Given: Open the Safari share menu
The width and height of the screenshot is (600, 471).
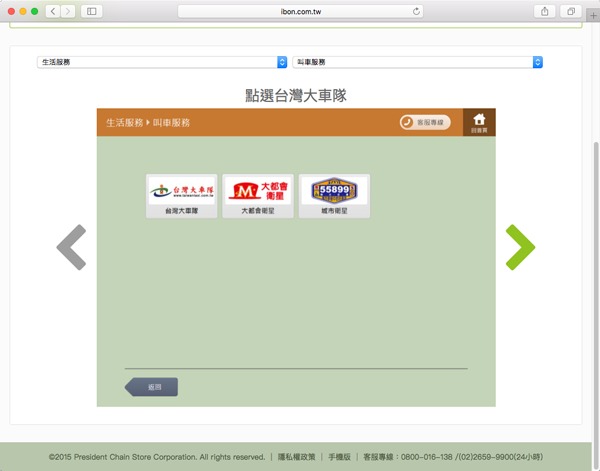Looking at the screenshot, I should tap(545, 11).
